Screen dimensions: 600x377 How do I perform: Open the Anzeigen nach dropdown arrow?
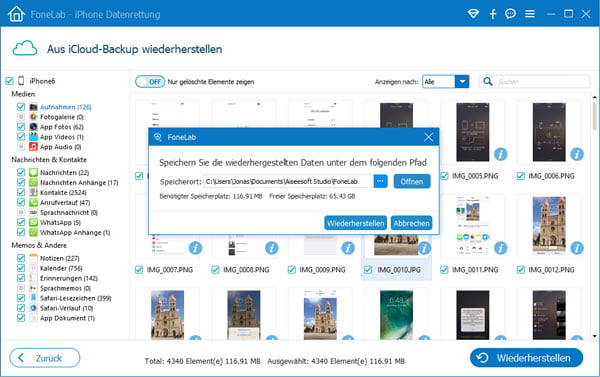pos(462,82)
